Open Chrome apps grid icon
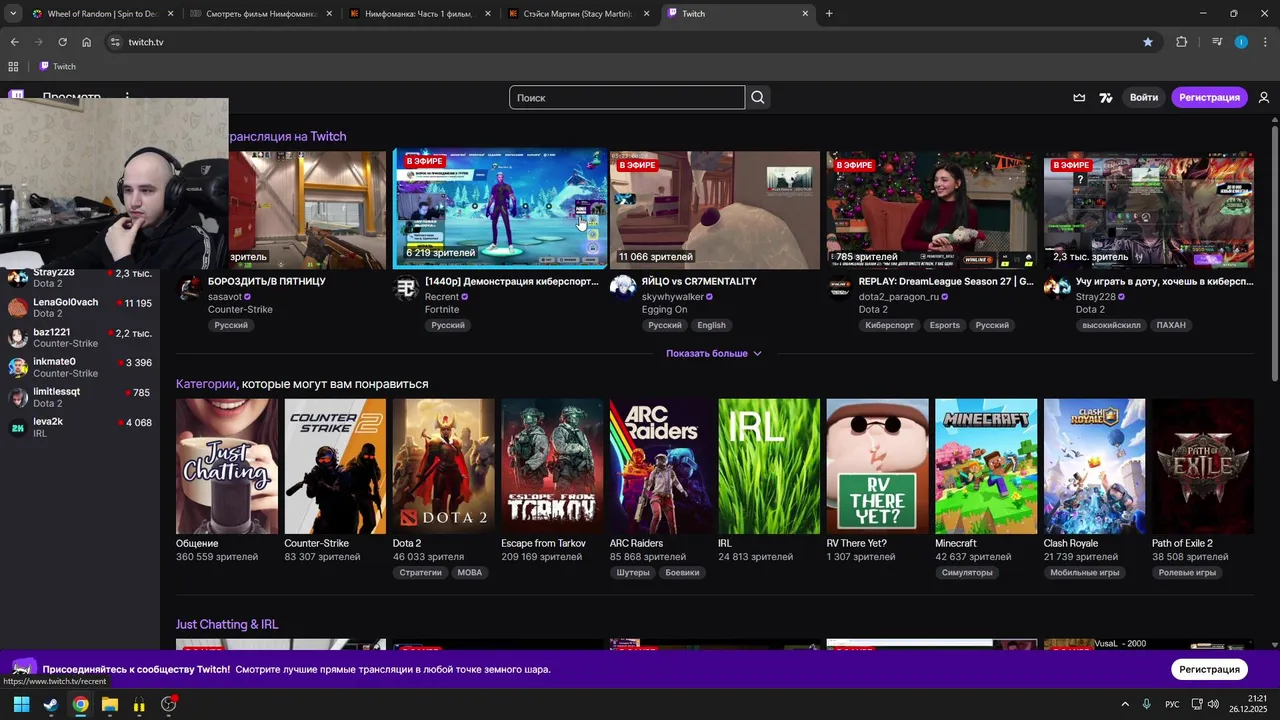The height and width of the screenshot is (720, 1280). (x=13, y=66)
